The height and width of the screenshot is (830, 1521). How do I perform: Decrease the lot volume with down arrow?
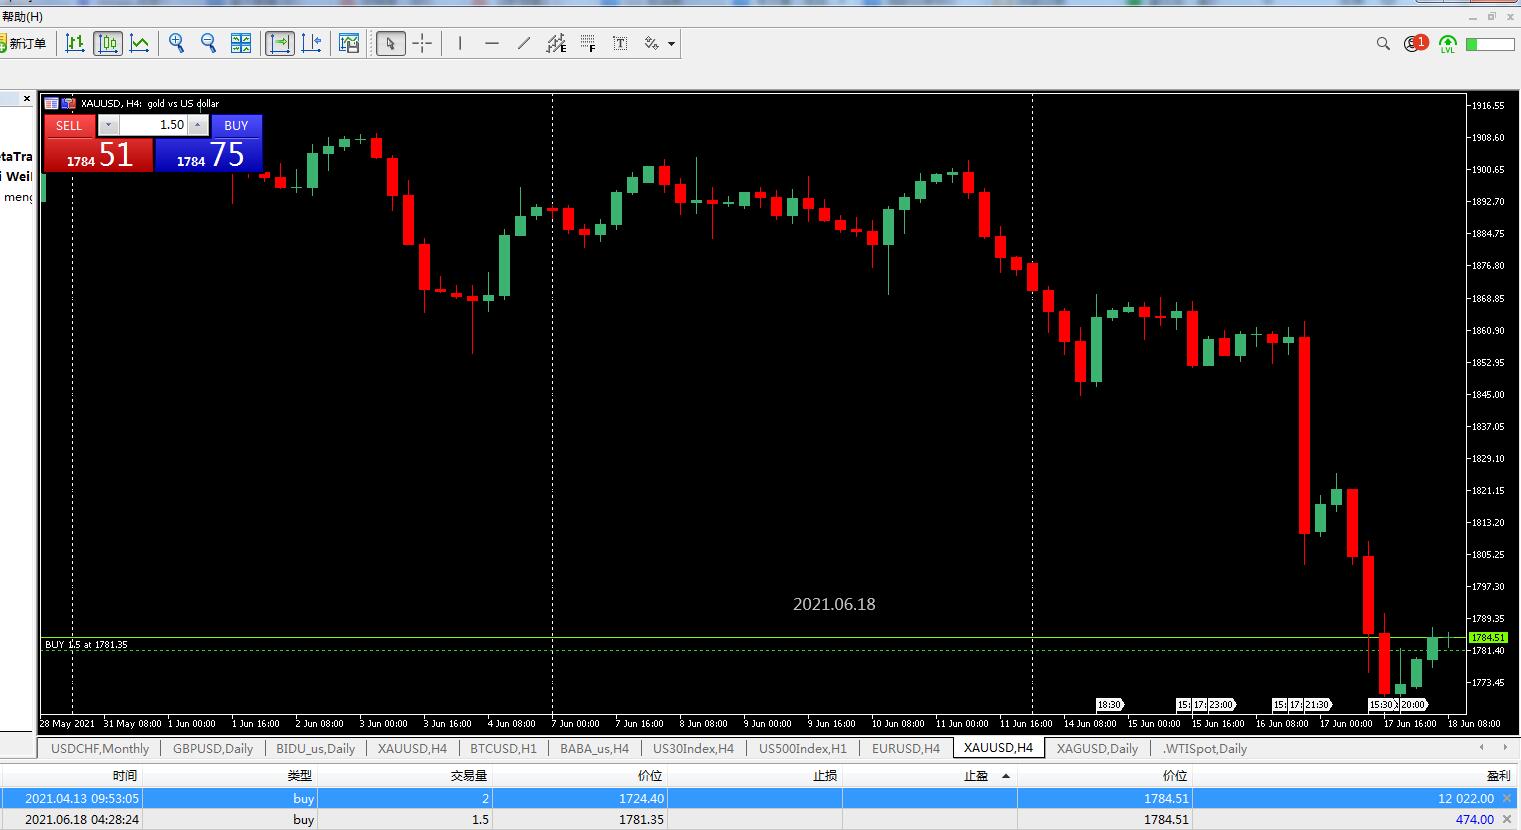[108, 125]
